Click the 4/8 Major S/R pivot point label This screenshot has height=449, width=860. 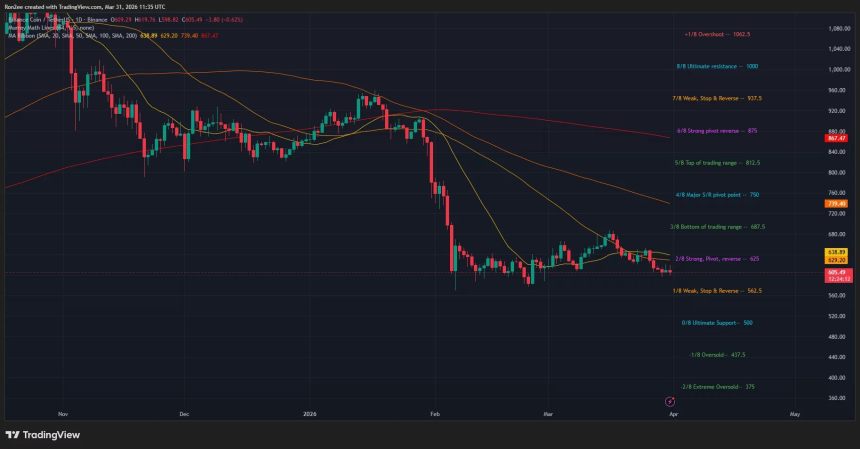[x=719, y=195]
